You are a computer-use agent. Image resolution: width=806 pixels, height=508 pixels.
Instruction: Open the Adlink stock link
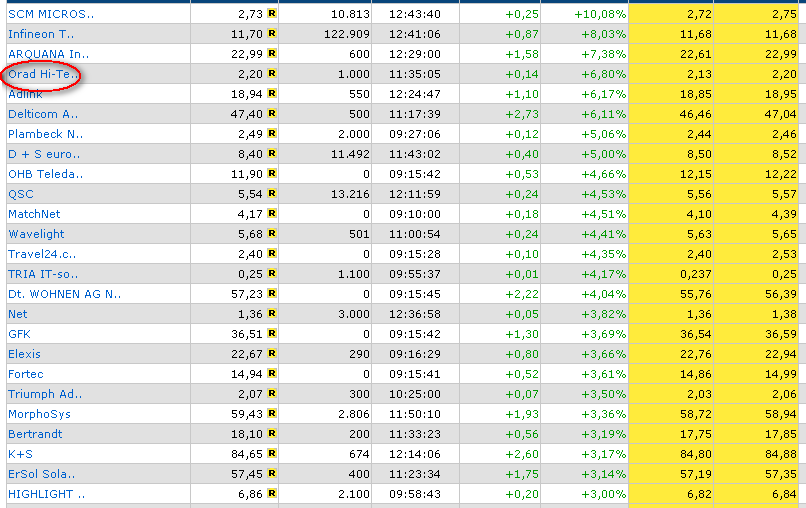25,94
